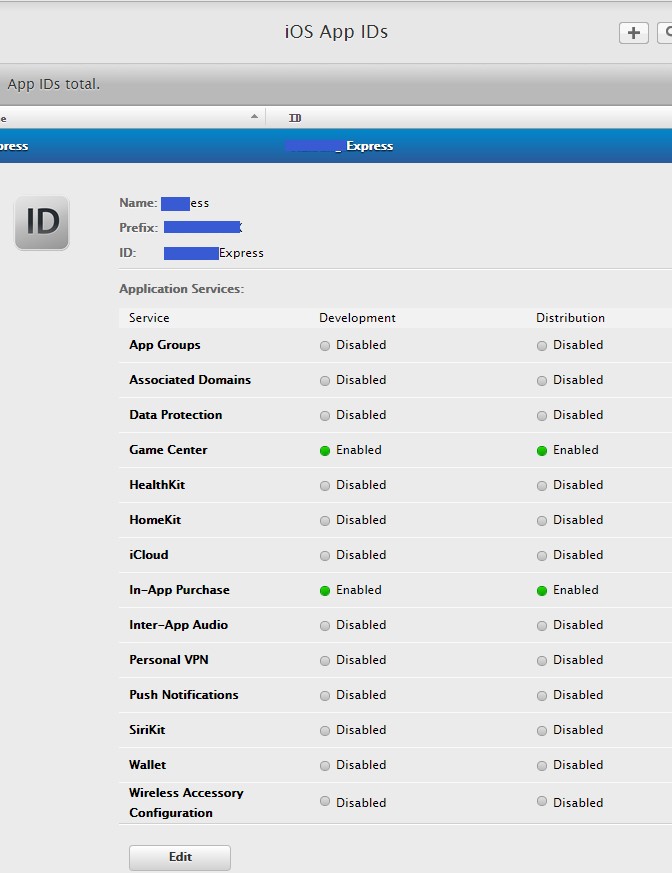
Task: Click the App Groups service label
Action: pyautogui.click(x=165, y=345)
